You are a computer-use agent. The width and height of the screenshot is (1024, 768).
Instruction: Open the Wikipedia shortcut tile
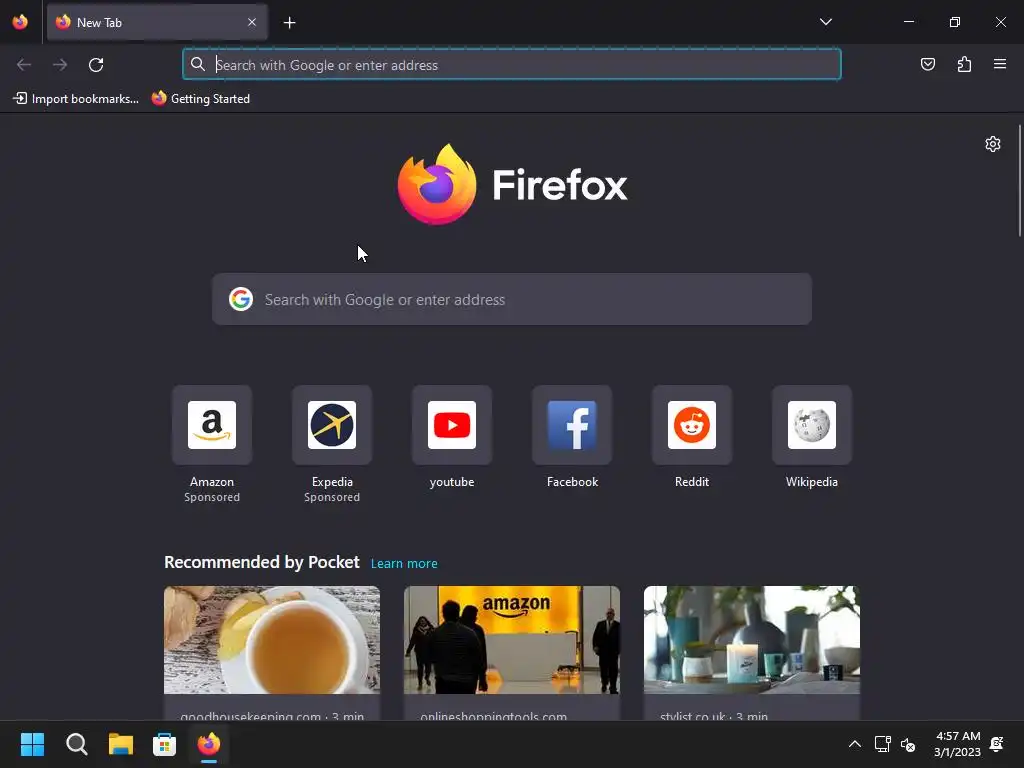pos(812,425)
